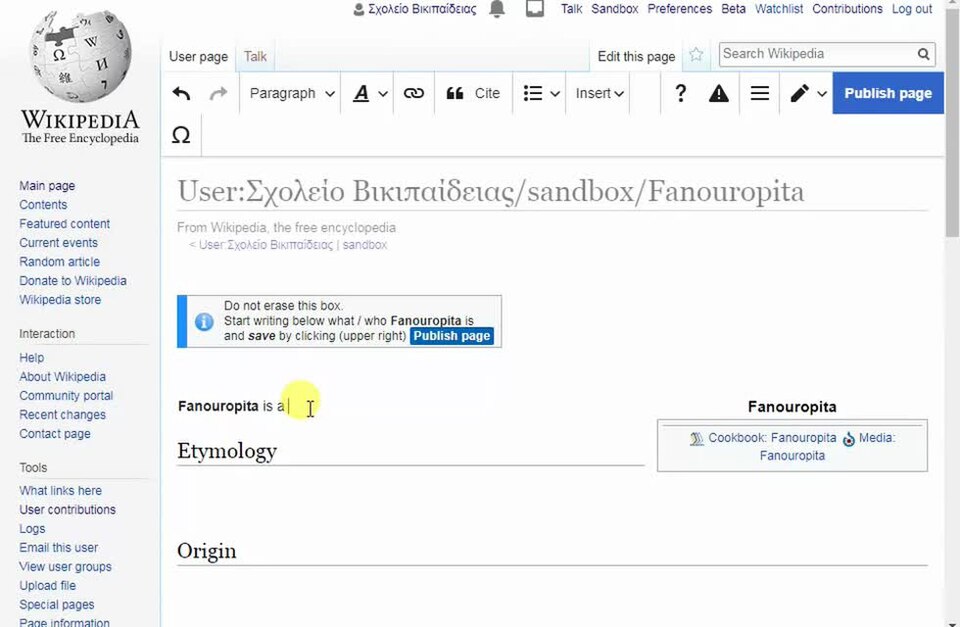The width and height of the screenshot is (960, 627).
Task: Open the Watchlist link
Action: pos(779,9)
